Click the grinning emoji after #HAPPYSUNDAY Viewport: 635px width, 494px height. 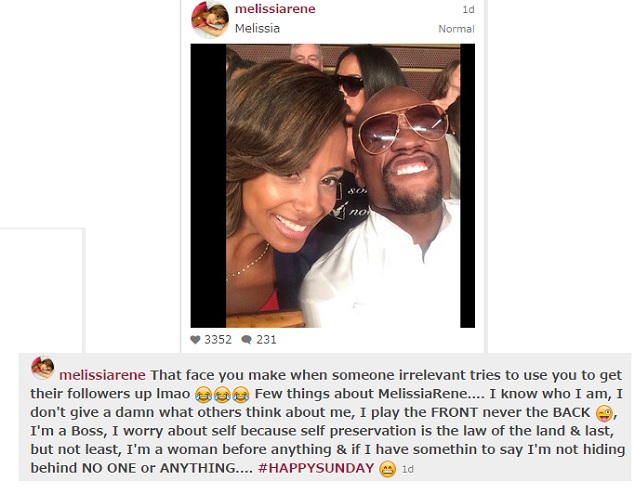coord(387,469)
